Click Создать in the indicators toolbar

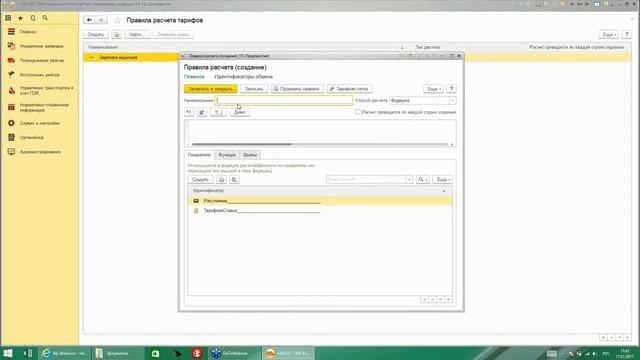(200, 180)
